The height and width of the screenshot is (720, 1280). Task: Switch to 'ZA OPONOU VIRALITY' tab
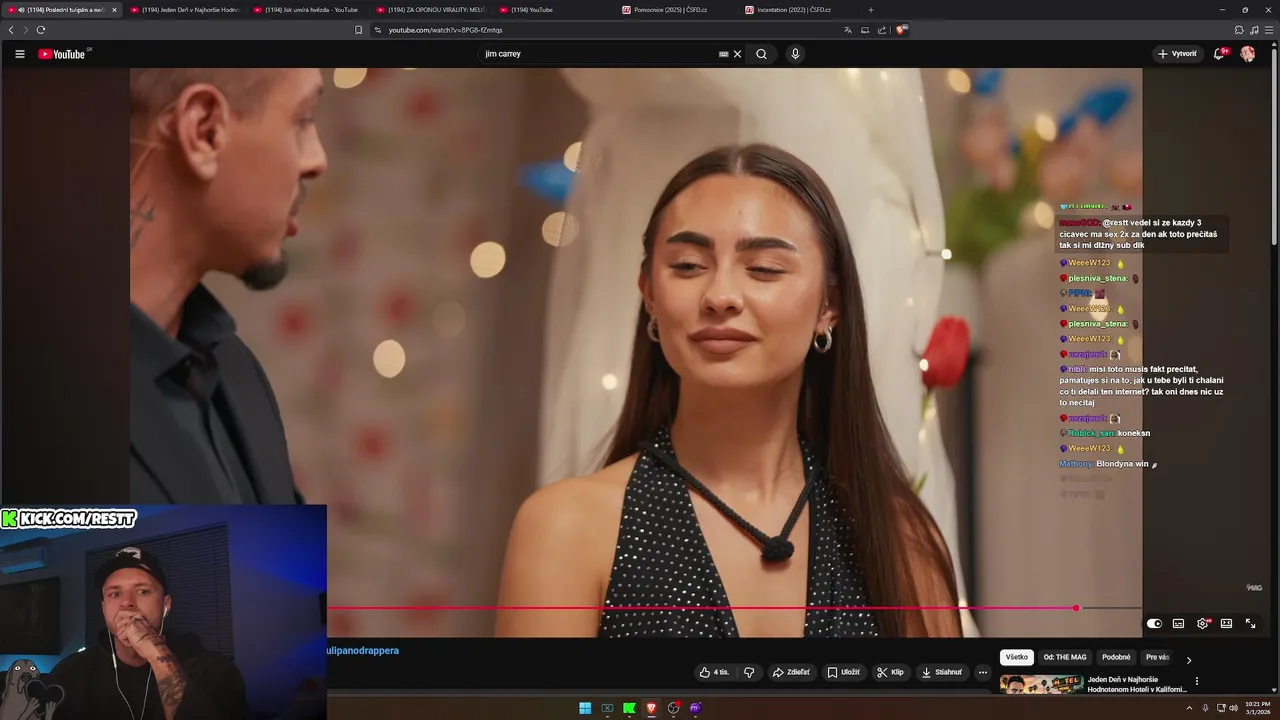click(x=431, y=10)
